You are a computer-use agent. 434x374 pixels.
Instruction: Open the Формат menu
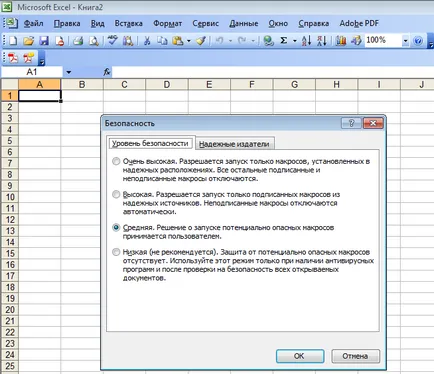(x=167, y=23)
